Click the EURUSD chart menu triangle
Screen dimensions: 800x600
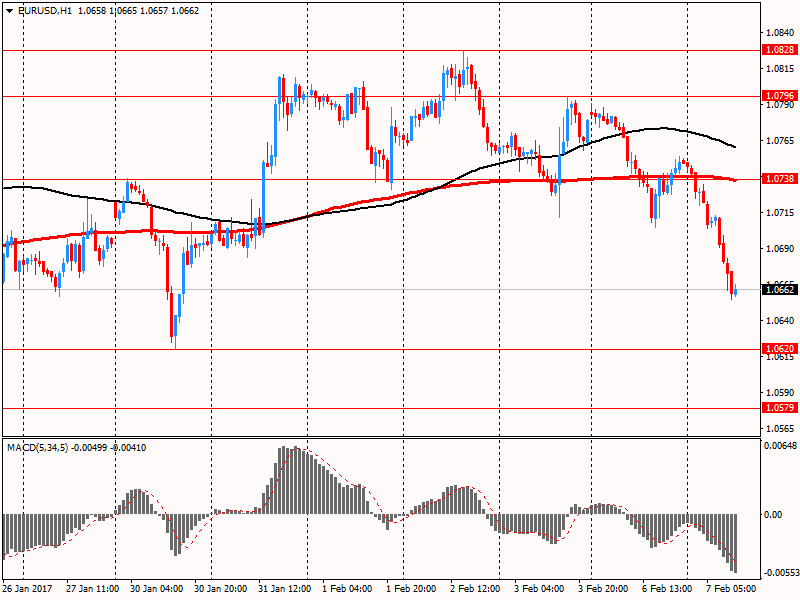[10, 11]
